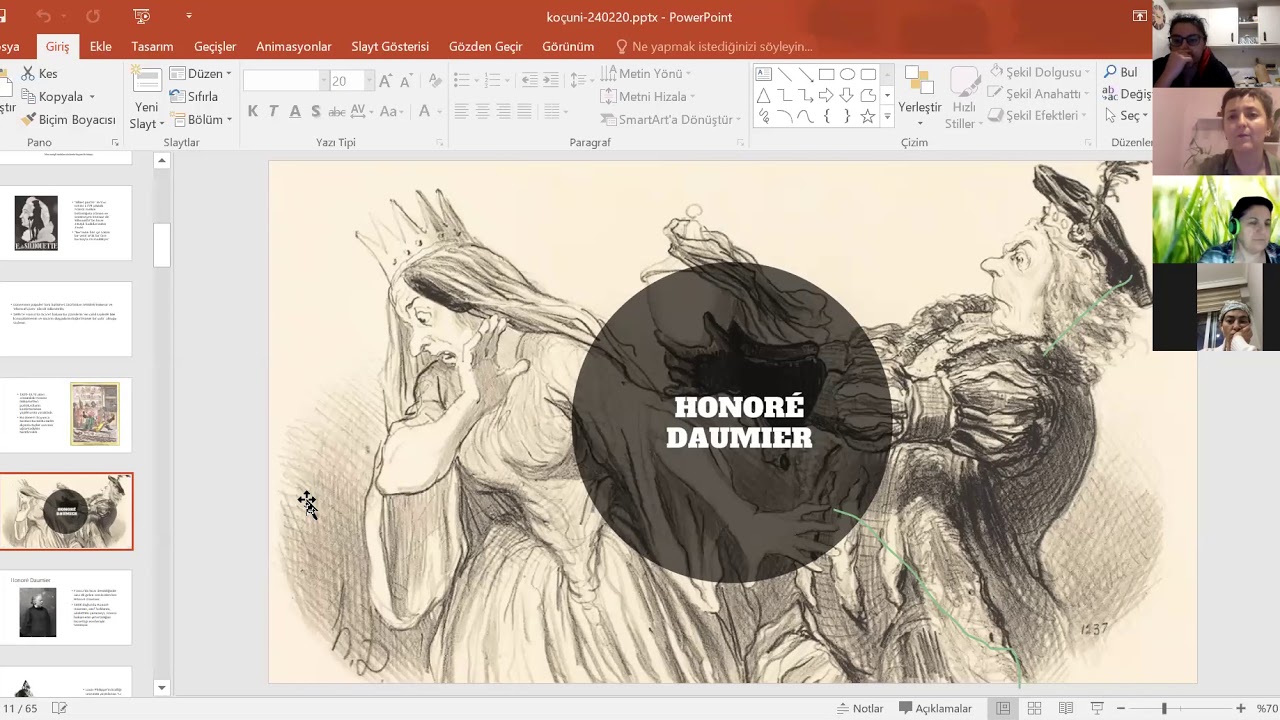Toggle bold K formatting
This screenshot has height=720, width=1280.
coord(252,111)
